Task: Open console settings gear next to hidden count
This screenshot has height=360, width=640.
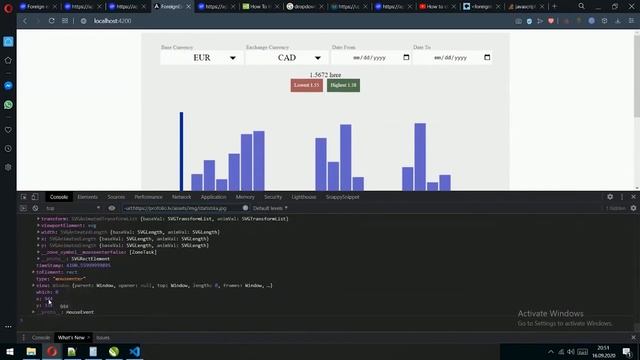Action: pos(633,208)
